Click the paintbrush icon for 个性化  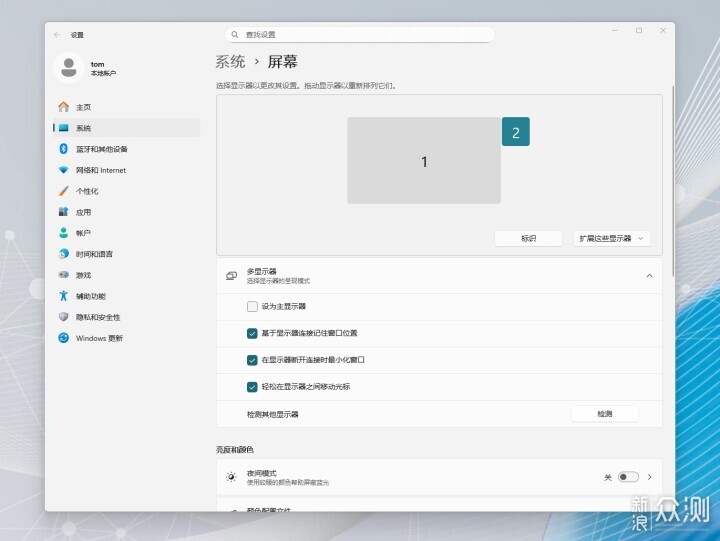point(63,191)
